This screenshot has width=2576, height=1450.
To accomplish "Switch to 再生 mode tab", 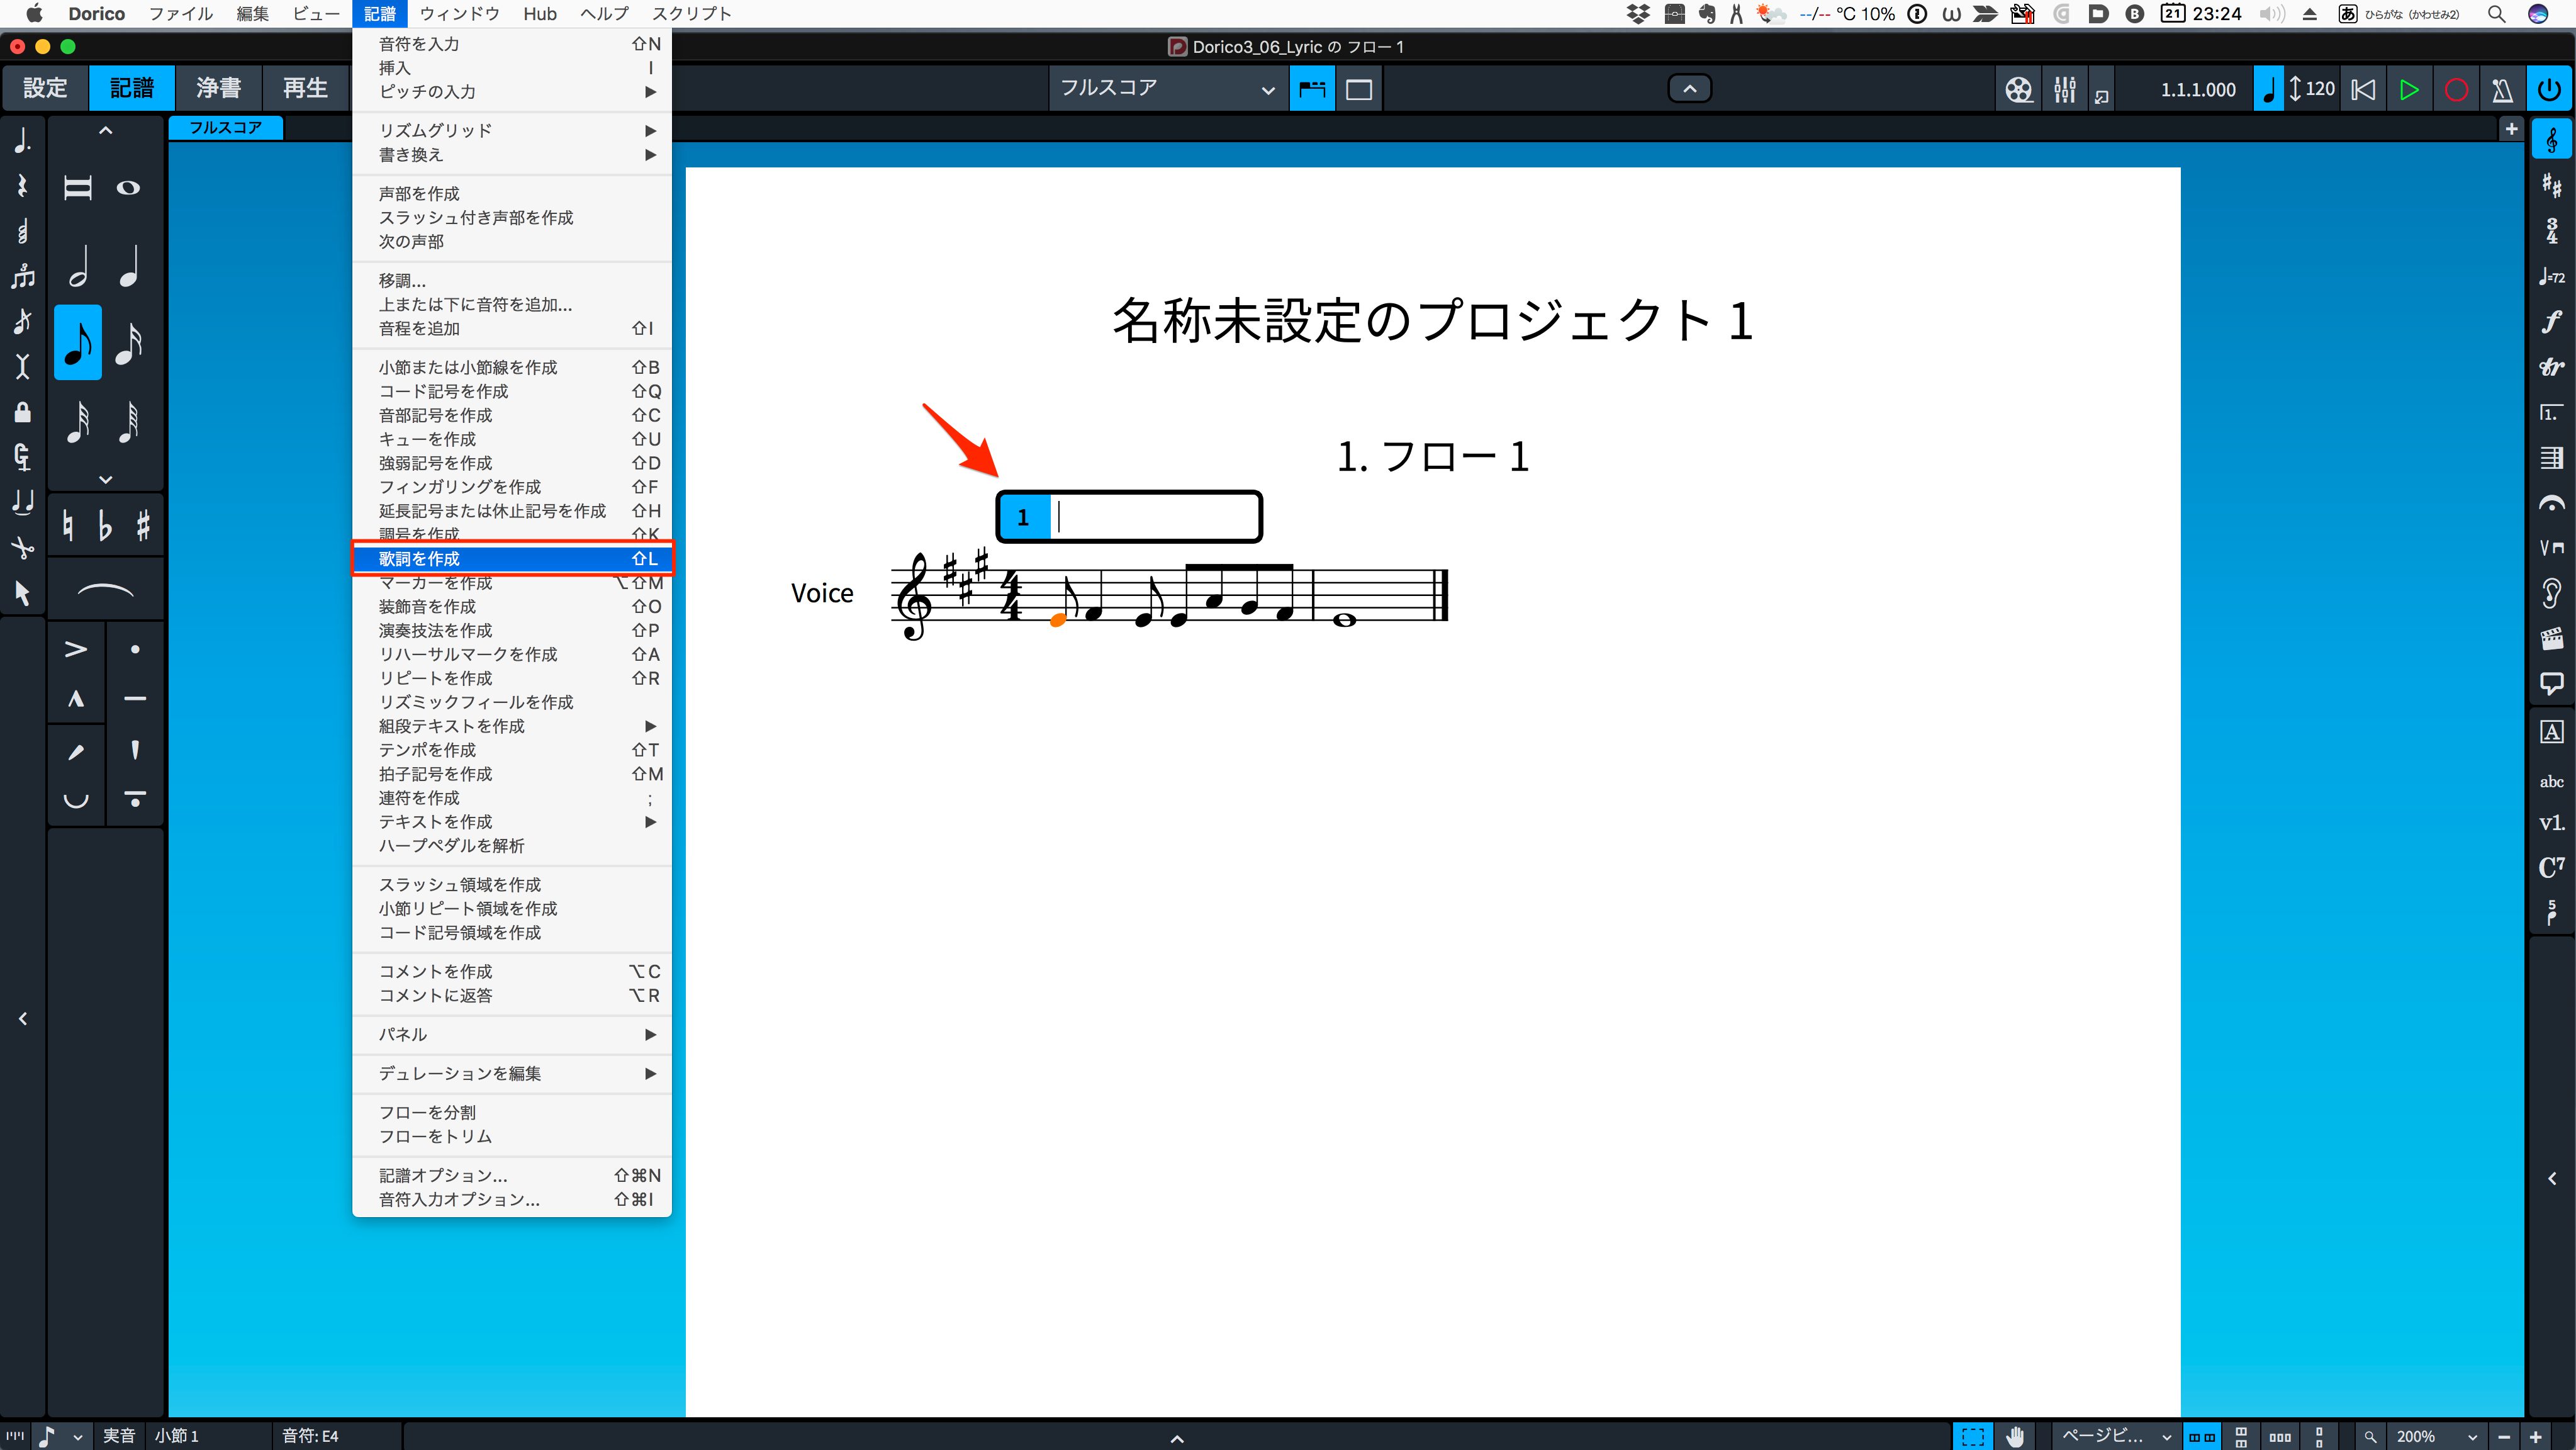I will (305, 88).
